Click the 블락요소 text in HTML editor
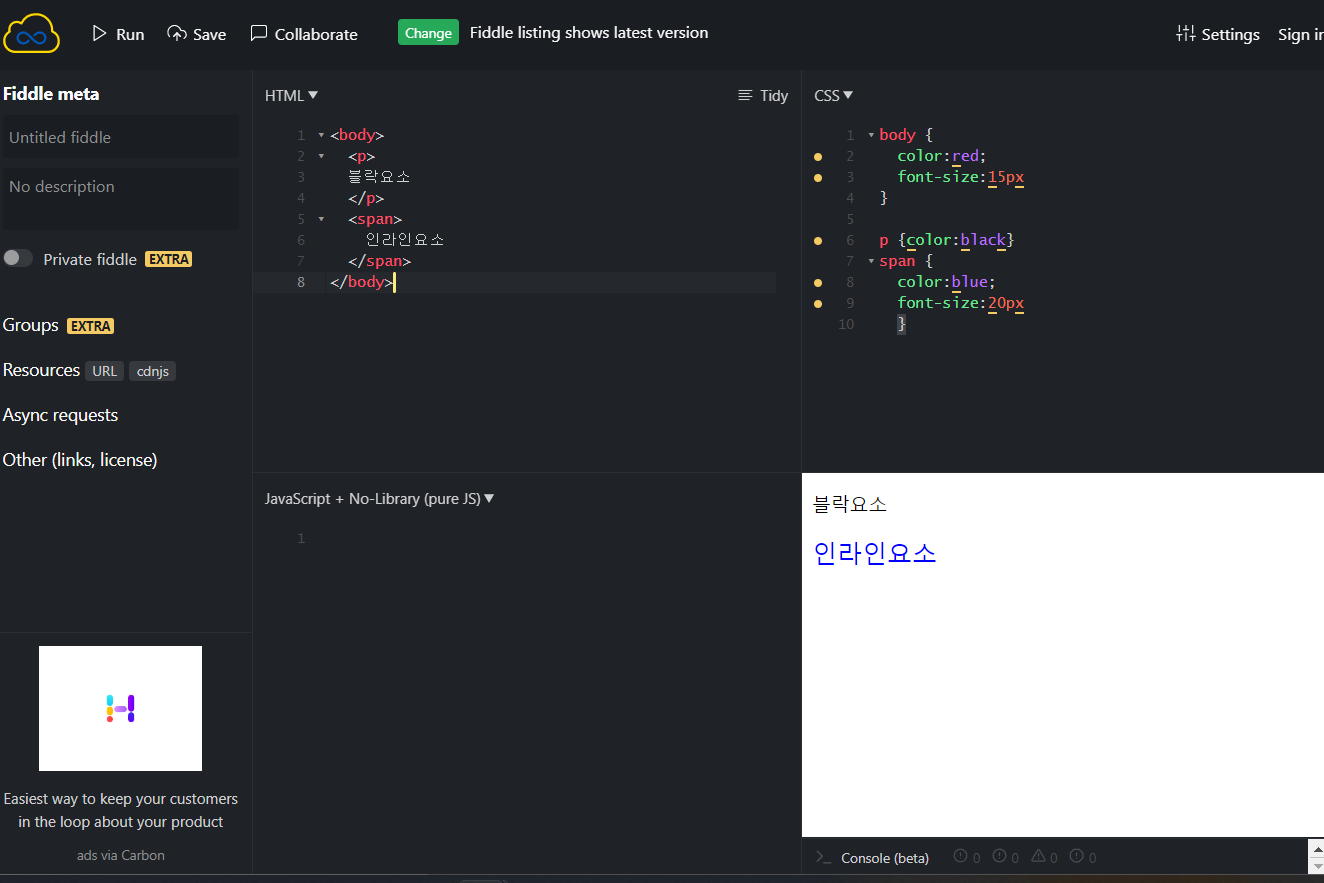 (379, 177)
